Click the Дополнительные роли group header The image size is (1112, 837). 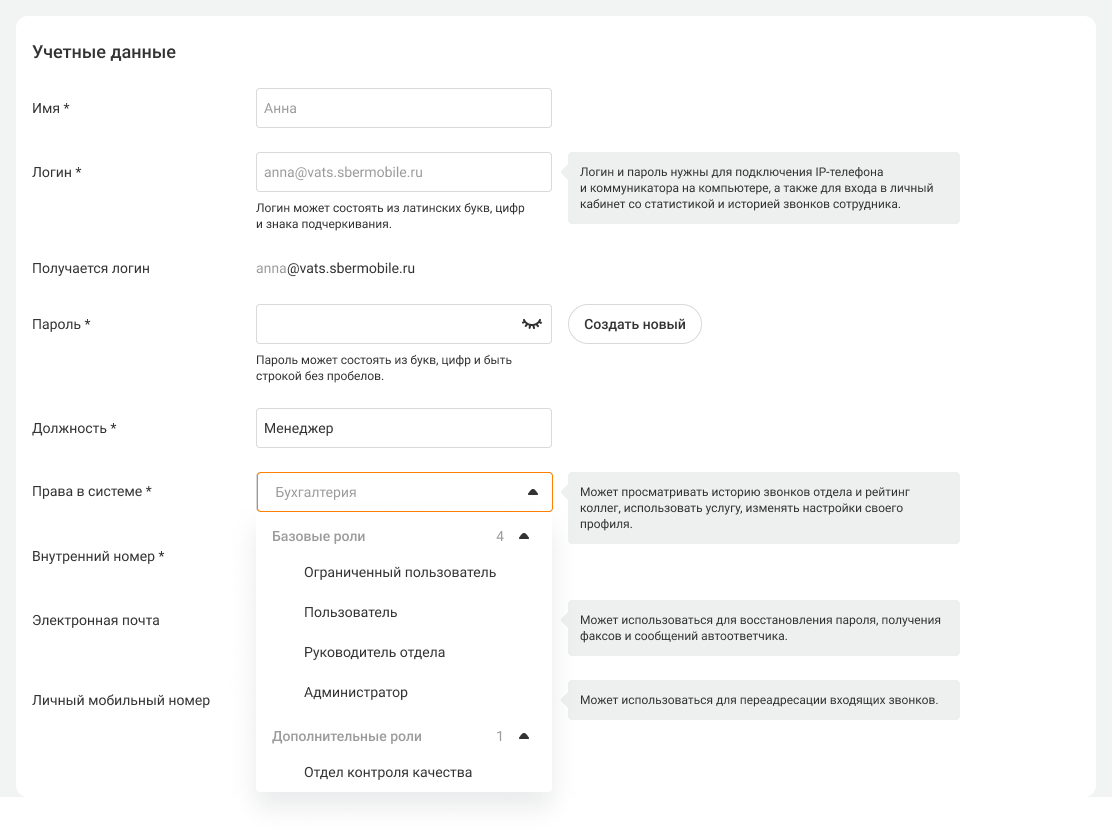click(x=347, y=737)
